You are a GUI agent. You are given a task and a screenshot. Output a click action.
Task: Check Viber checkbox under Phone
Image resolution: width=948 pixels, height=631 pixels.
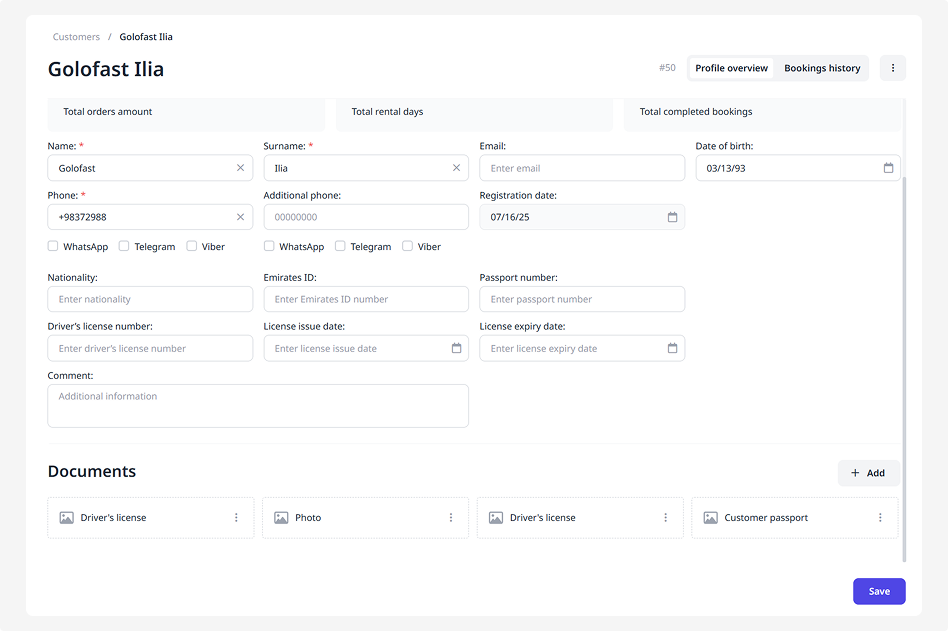(x=192, y=246)
